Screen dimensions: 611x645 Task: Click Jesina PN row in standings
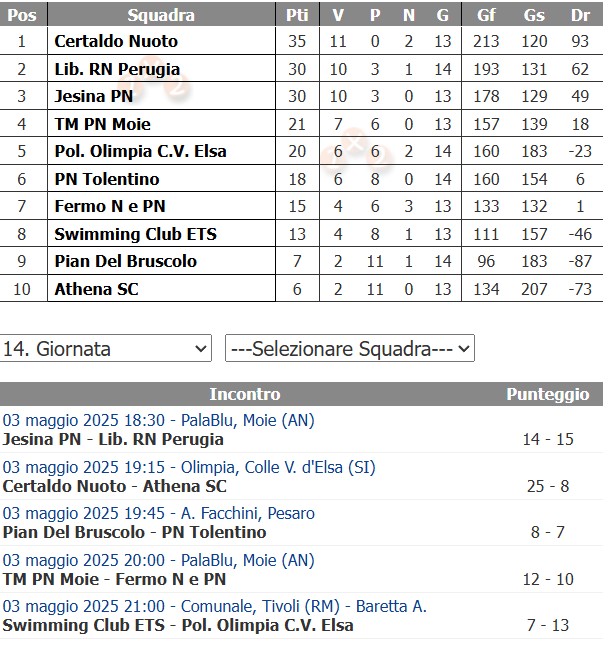tap(92, 97)
